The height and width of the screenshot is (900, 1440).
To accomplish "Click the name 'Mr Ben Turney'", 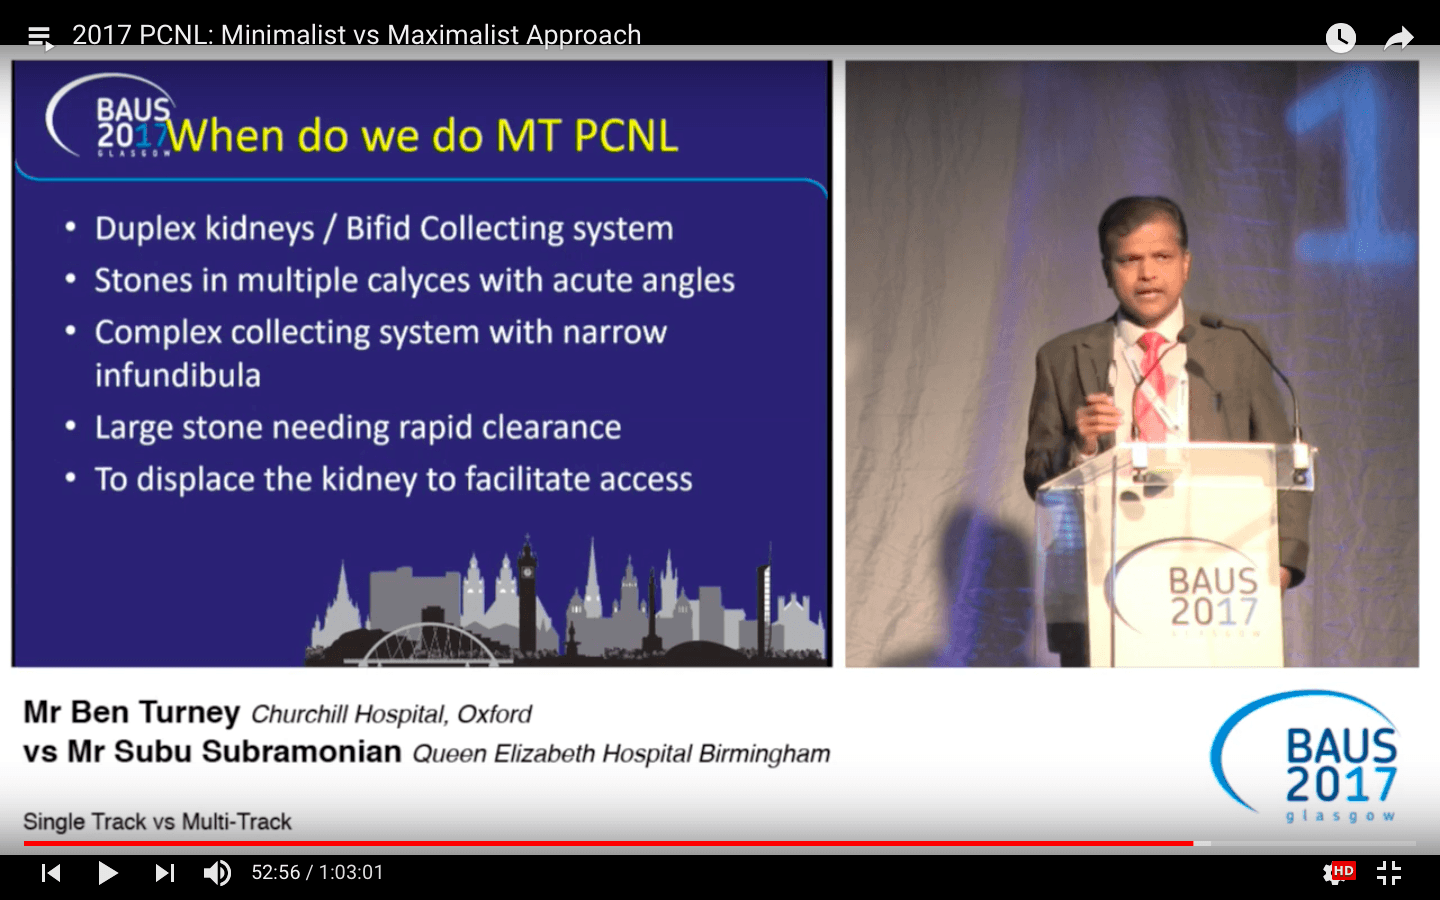I will 132,712.
